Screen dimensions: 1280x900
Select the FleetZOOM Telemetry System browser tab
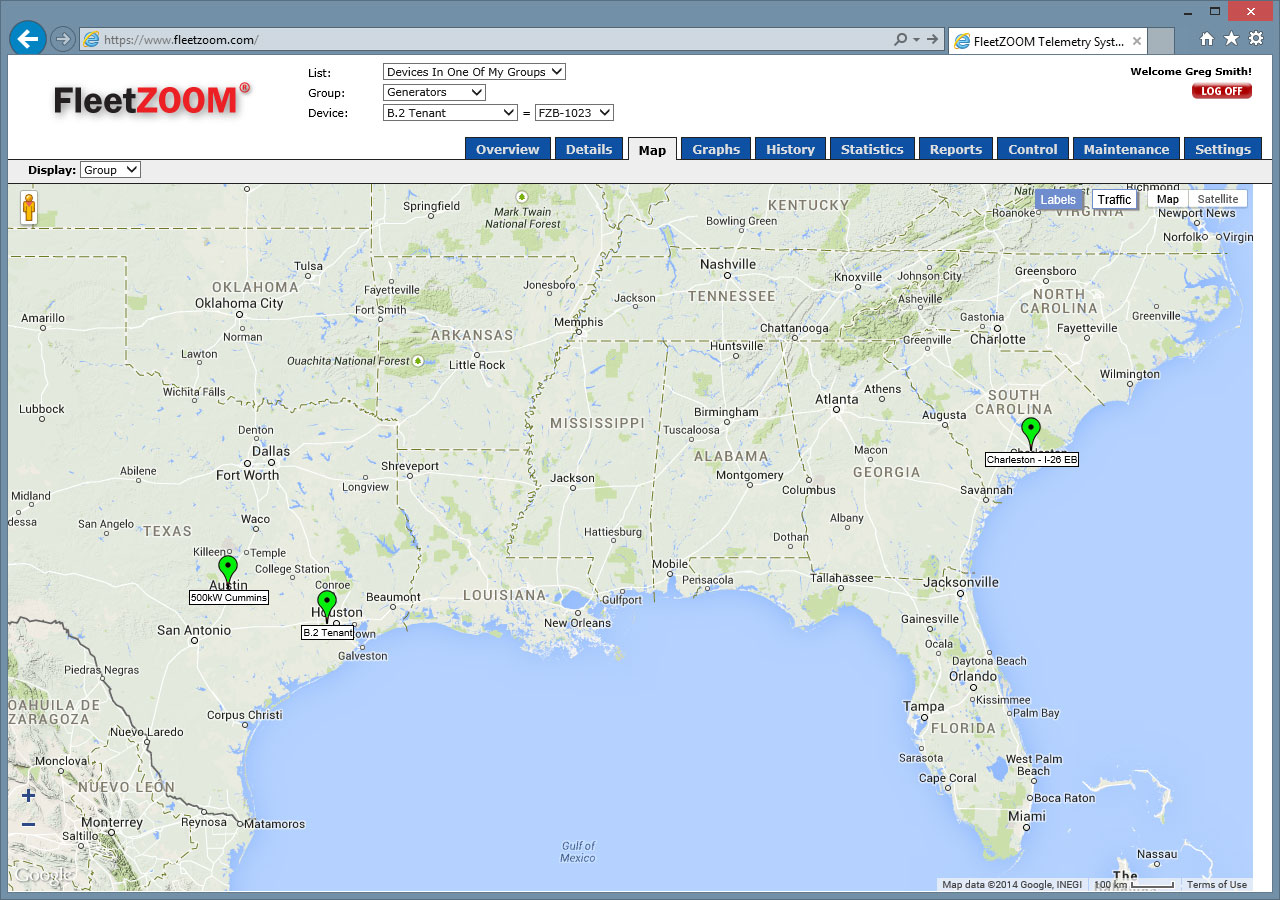point(1047,41)
